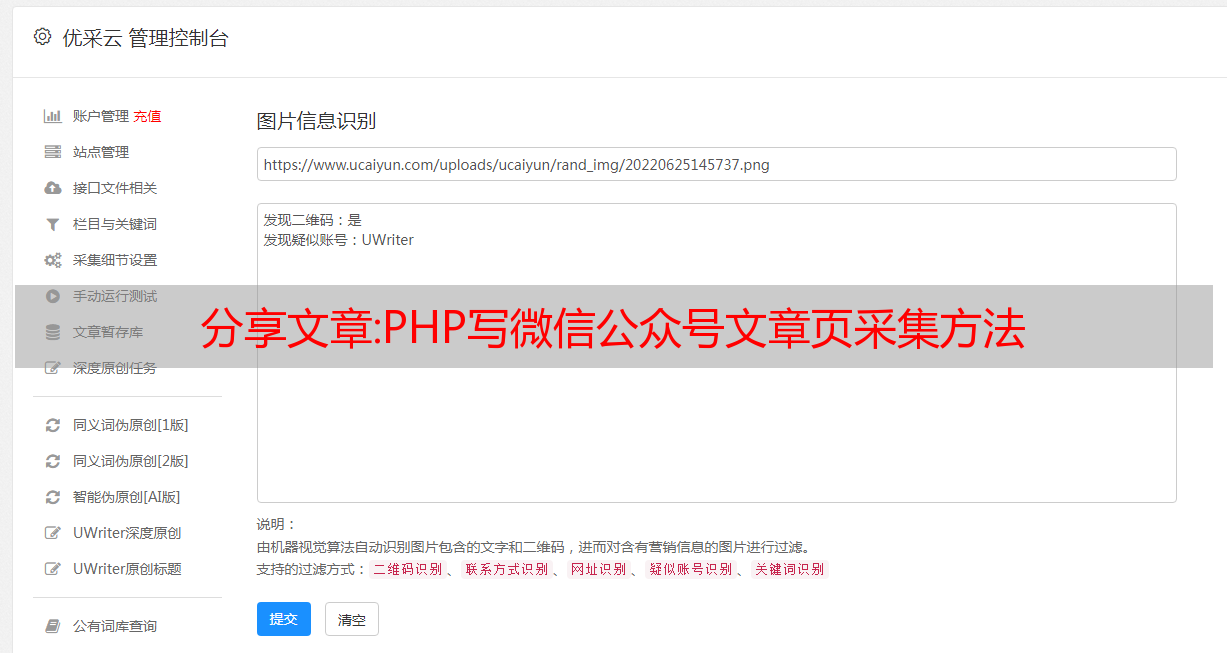Select the edit icon beside UWriter深度原创
The height and width of the screenshot is (653, 1227).
(53, 533)
